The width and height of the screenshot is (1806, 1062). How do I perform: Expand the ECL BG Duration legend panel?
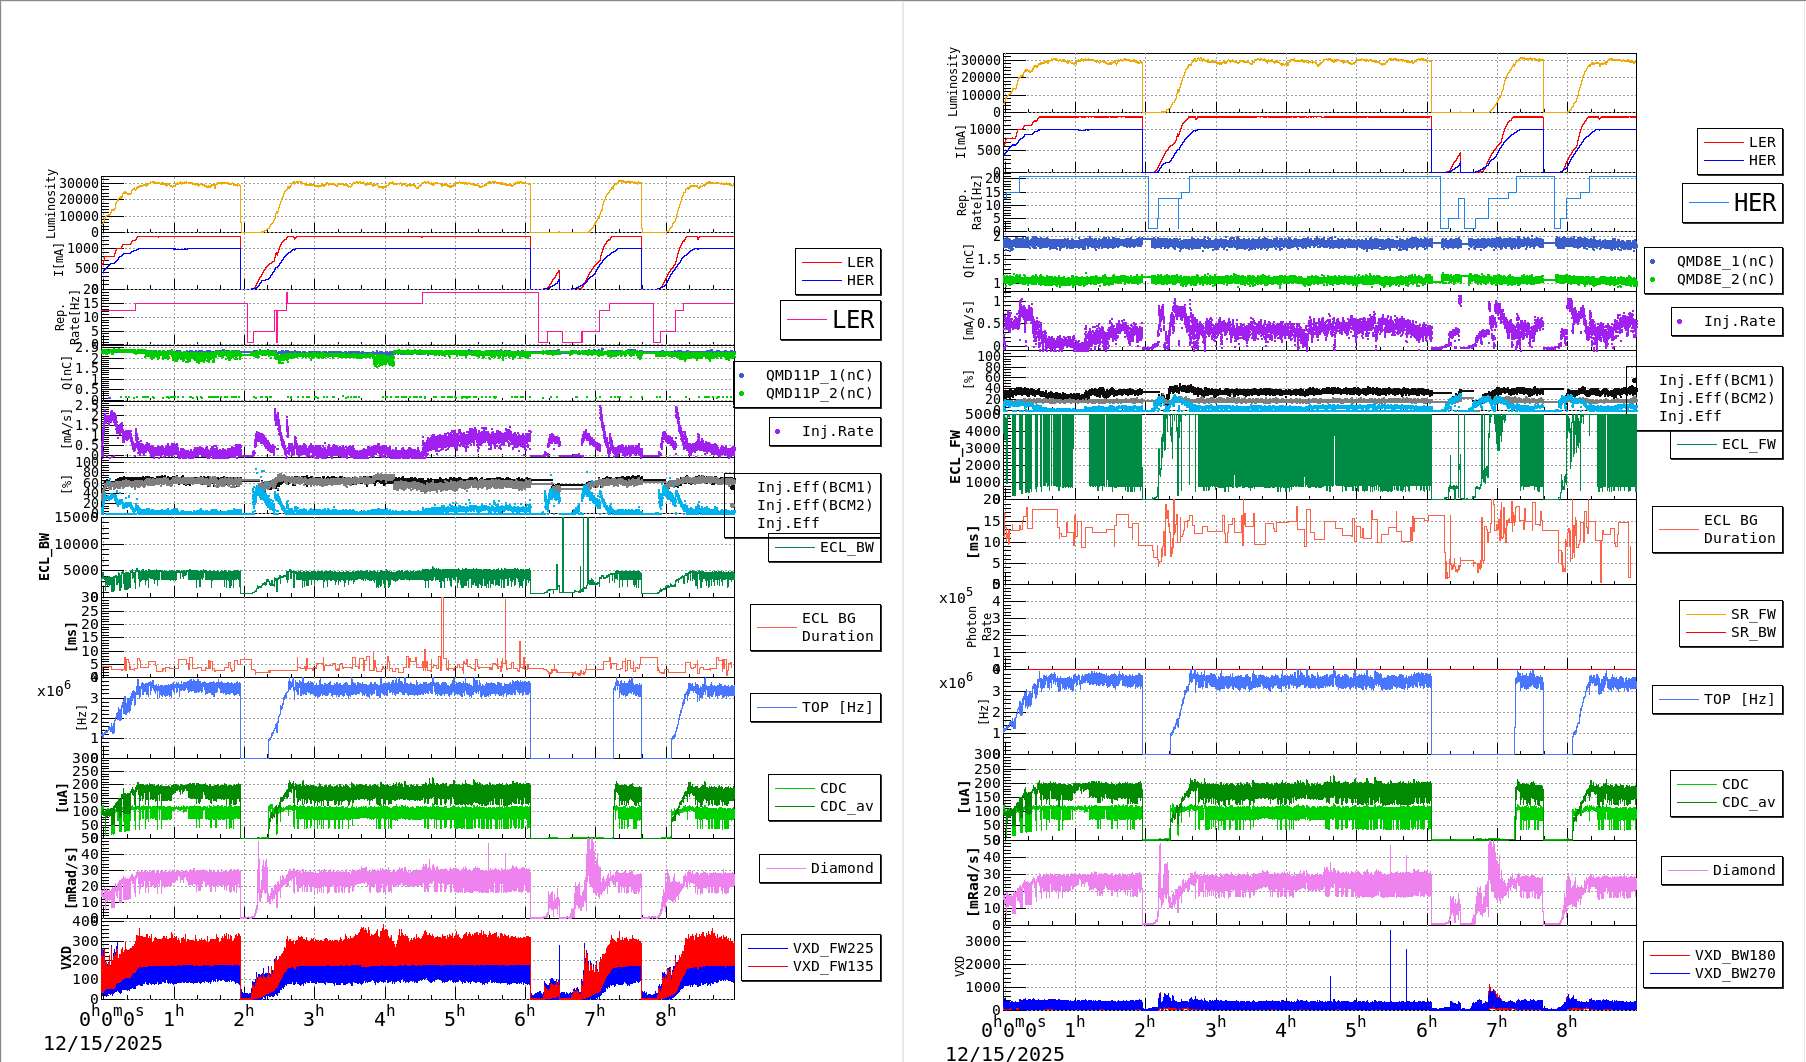(815, 627)
